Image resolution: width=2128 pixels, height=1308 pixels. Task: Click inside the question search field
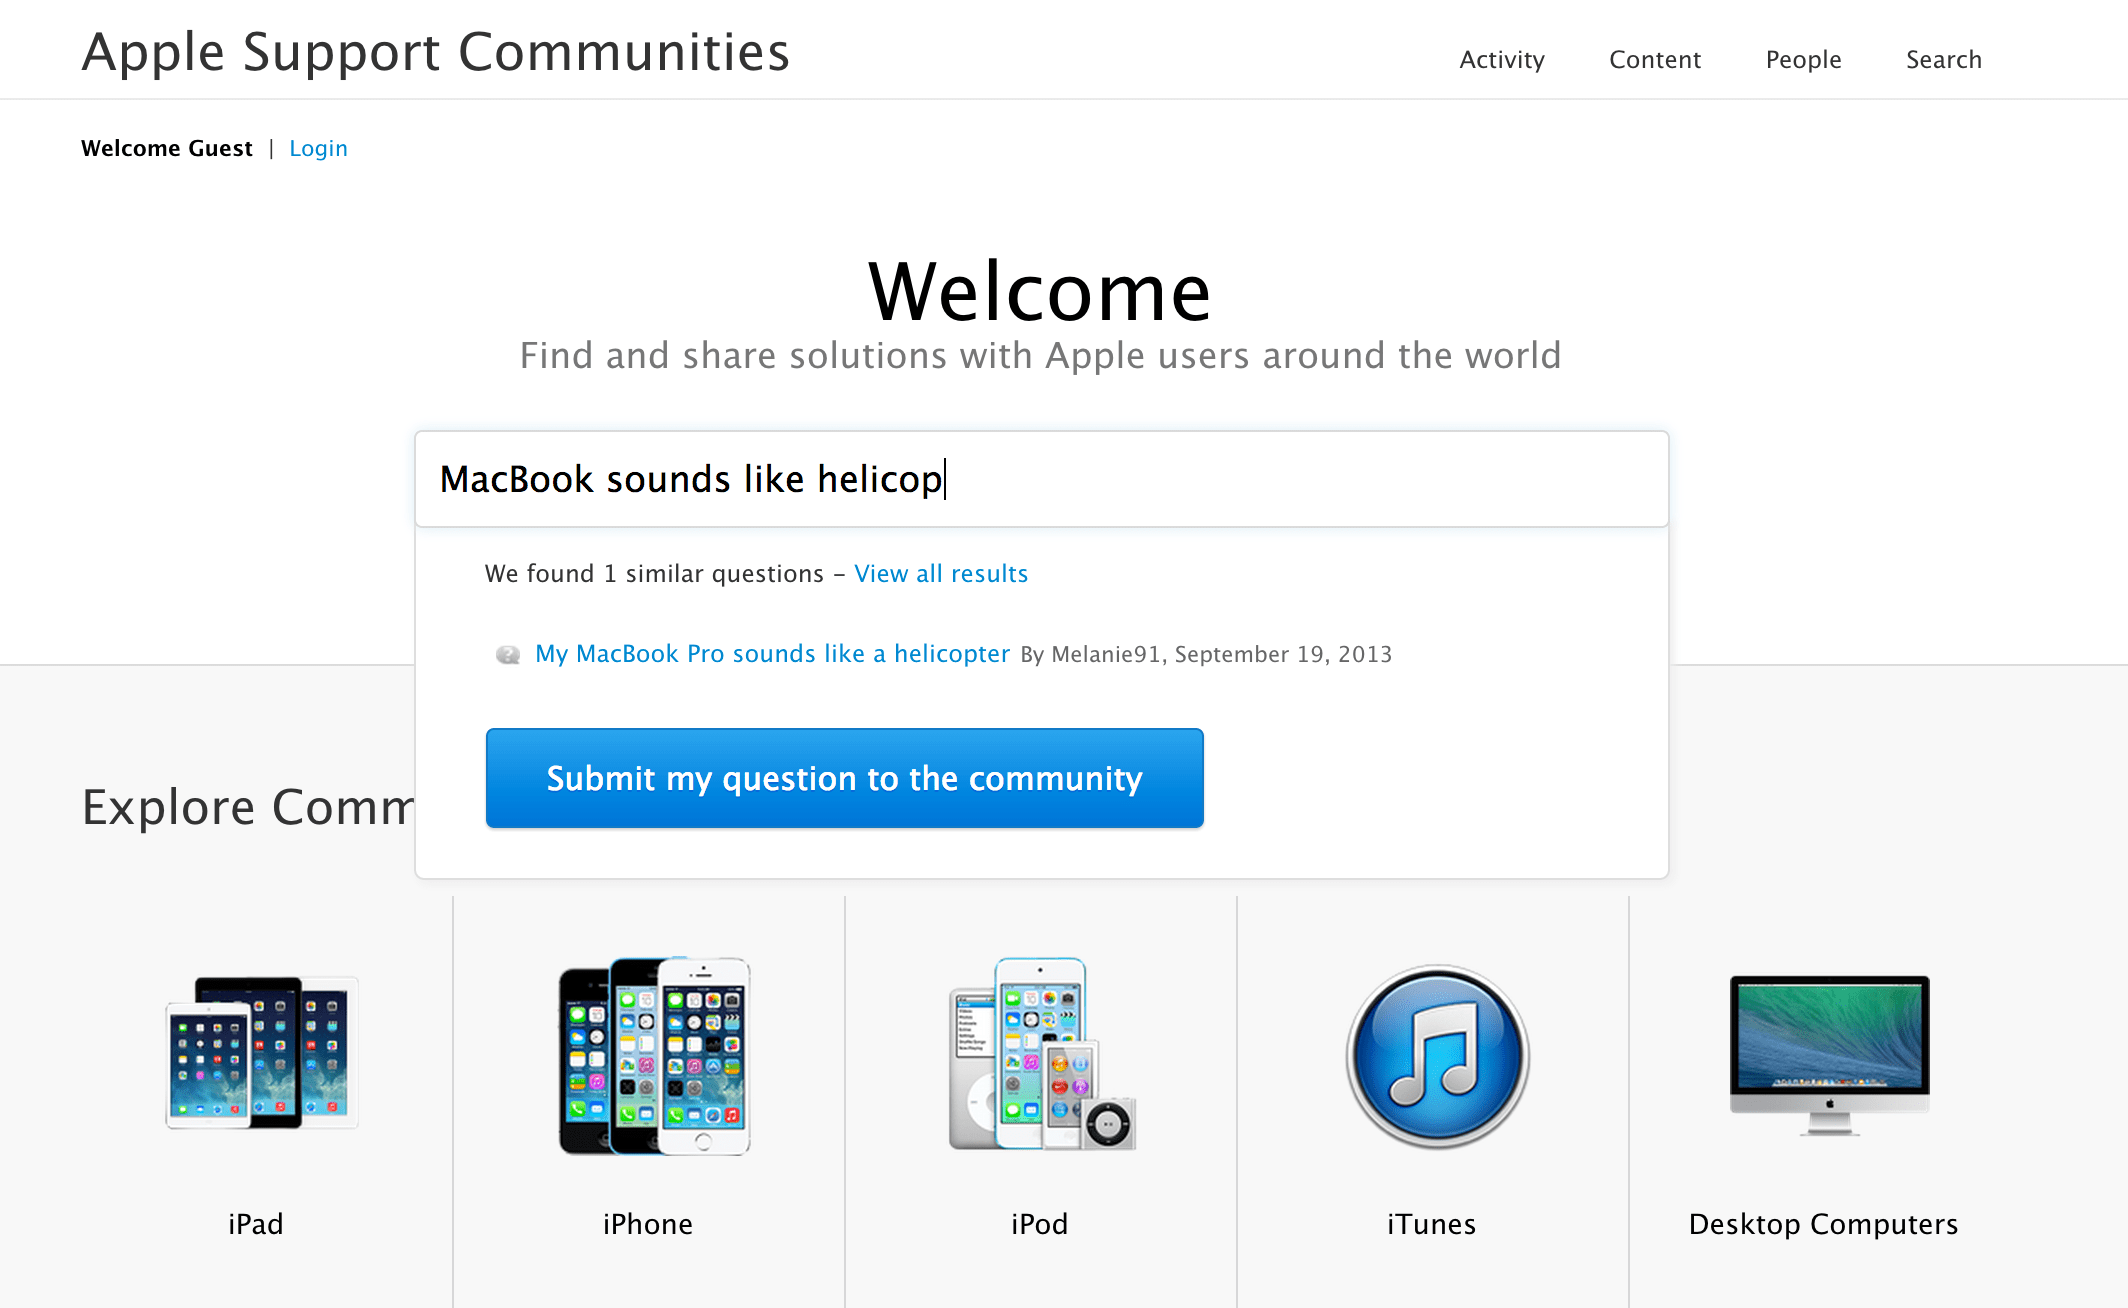coord(1040,479)
